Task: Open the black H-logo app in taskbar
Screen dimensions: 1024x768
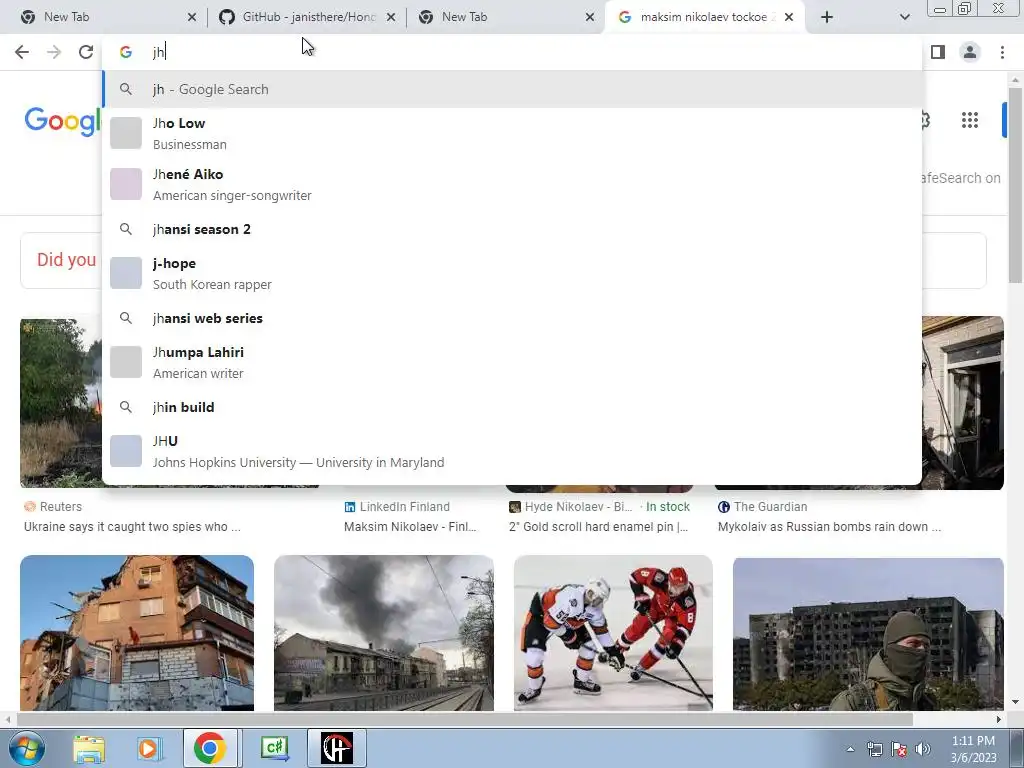Action: coord(337,748)
